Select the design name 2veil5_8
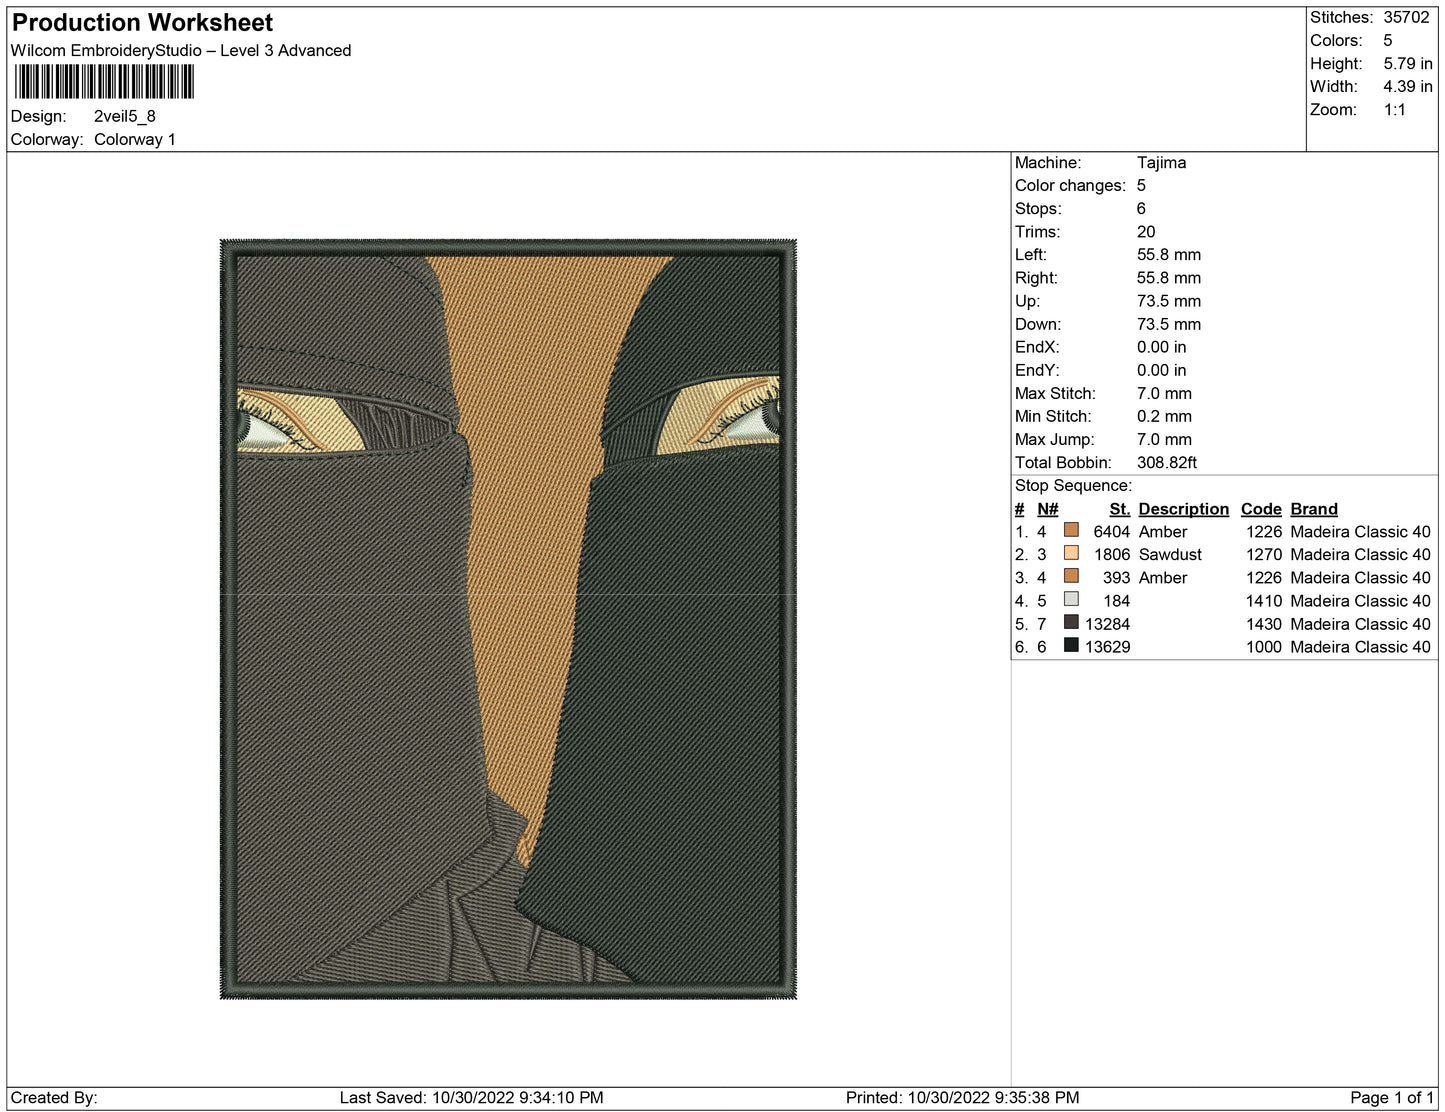Screen dimensions: 1445x1112 tap(125, 116)
